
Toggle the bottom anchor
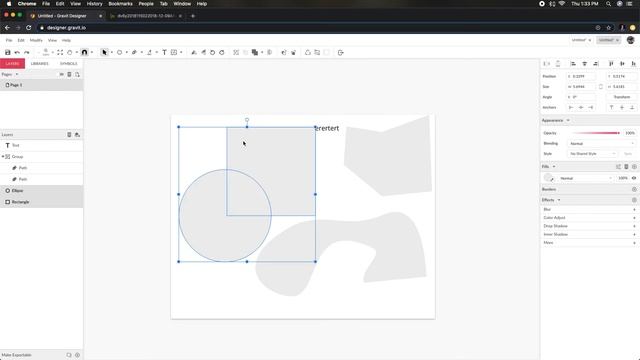point(632,107)
